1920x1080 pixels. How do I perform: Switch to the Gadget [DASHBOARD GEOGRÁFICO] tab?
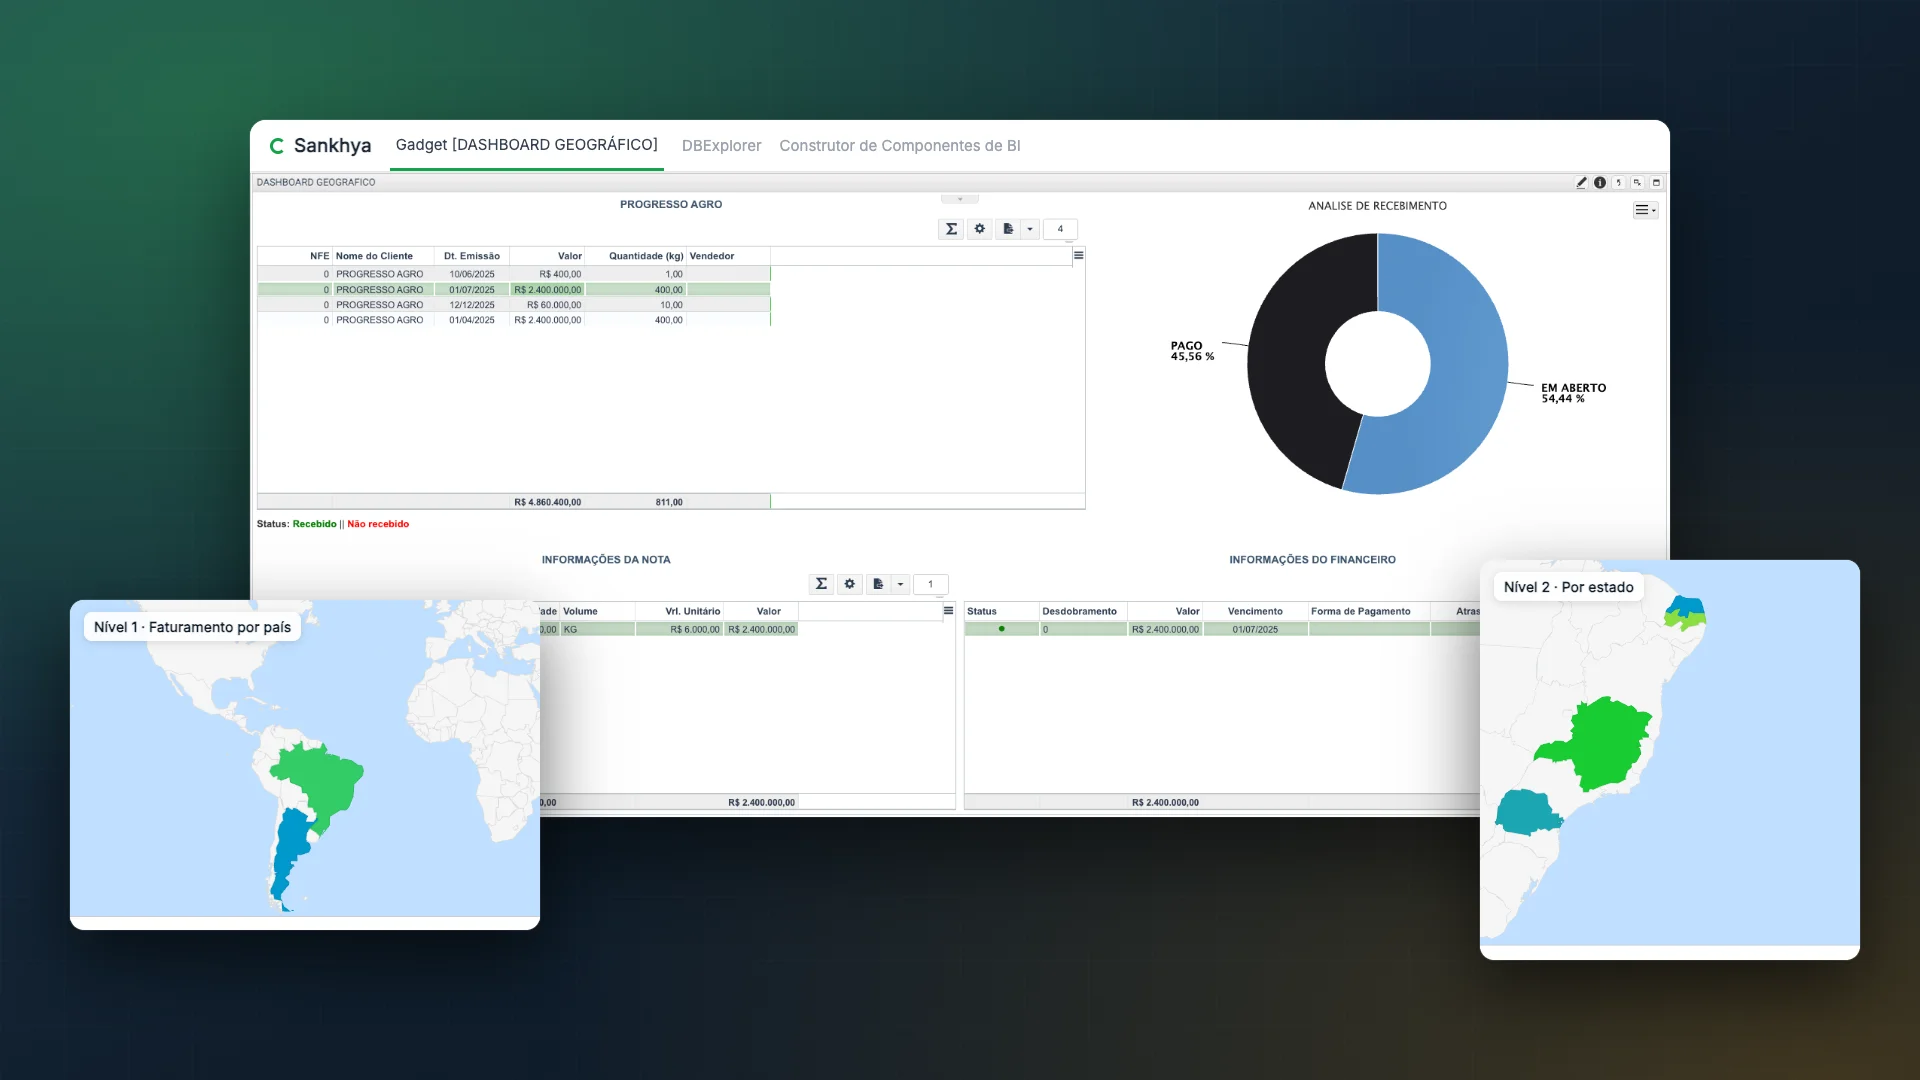pos(526,145)
